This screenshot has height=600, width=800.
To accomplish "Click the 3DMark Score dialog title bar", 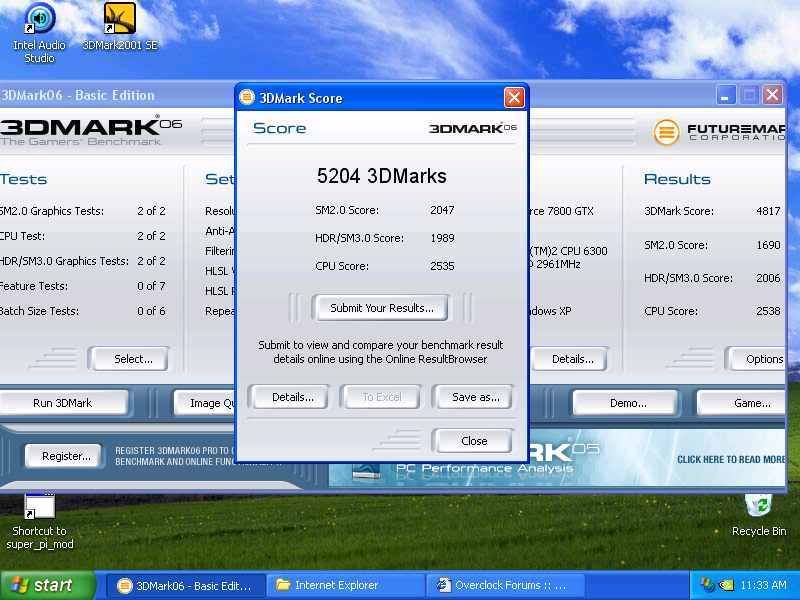I will click(x=382, y=97).
